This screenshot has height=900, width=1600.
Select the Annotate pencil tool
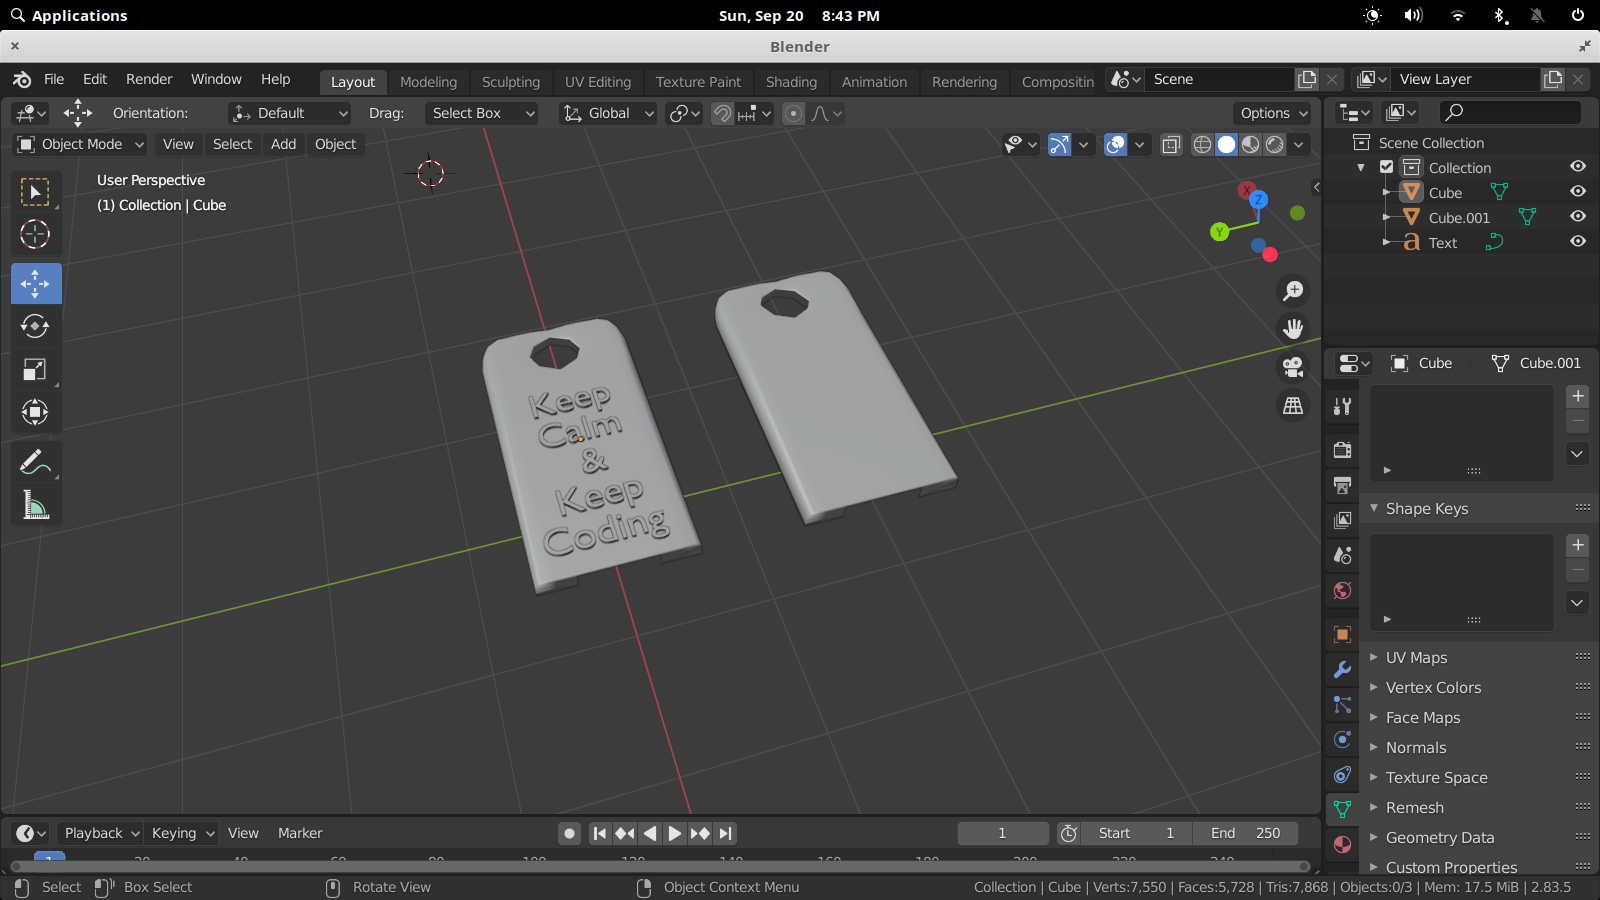point(35,462)
